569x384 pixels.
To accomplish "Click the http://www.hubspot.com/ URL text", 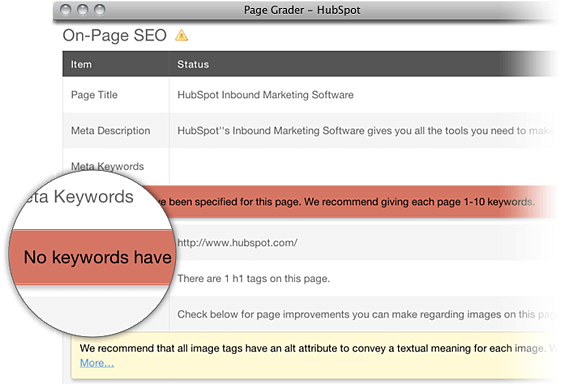I will 237,243.
